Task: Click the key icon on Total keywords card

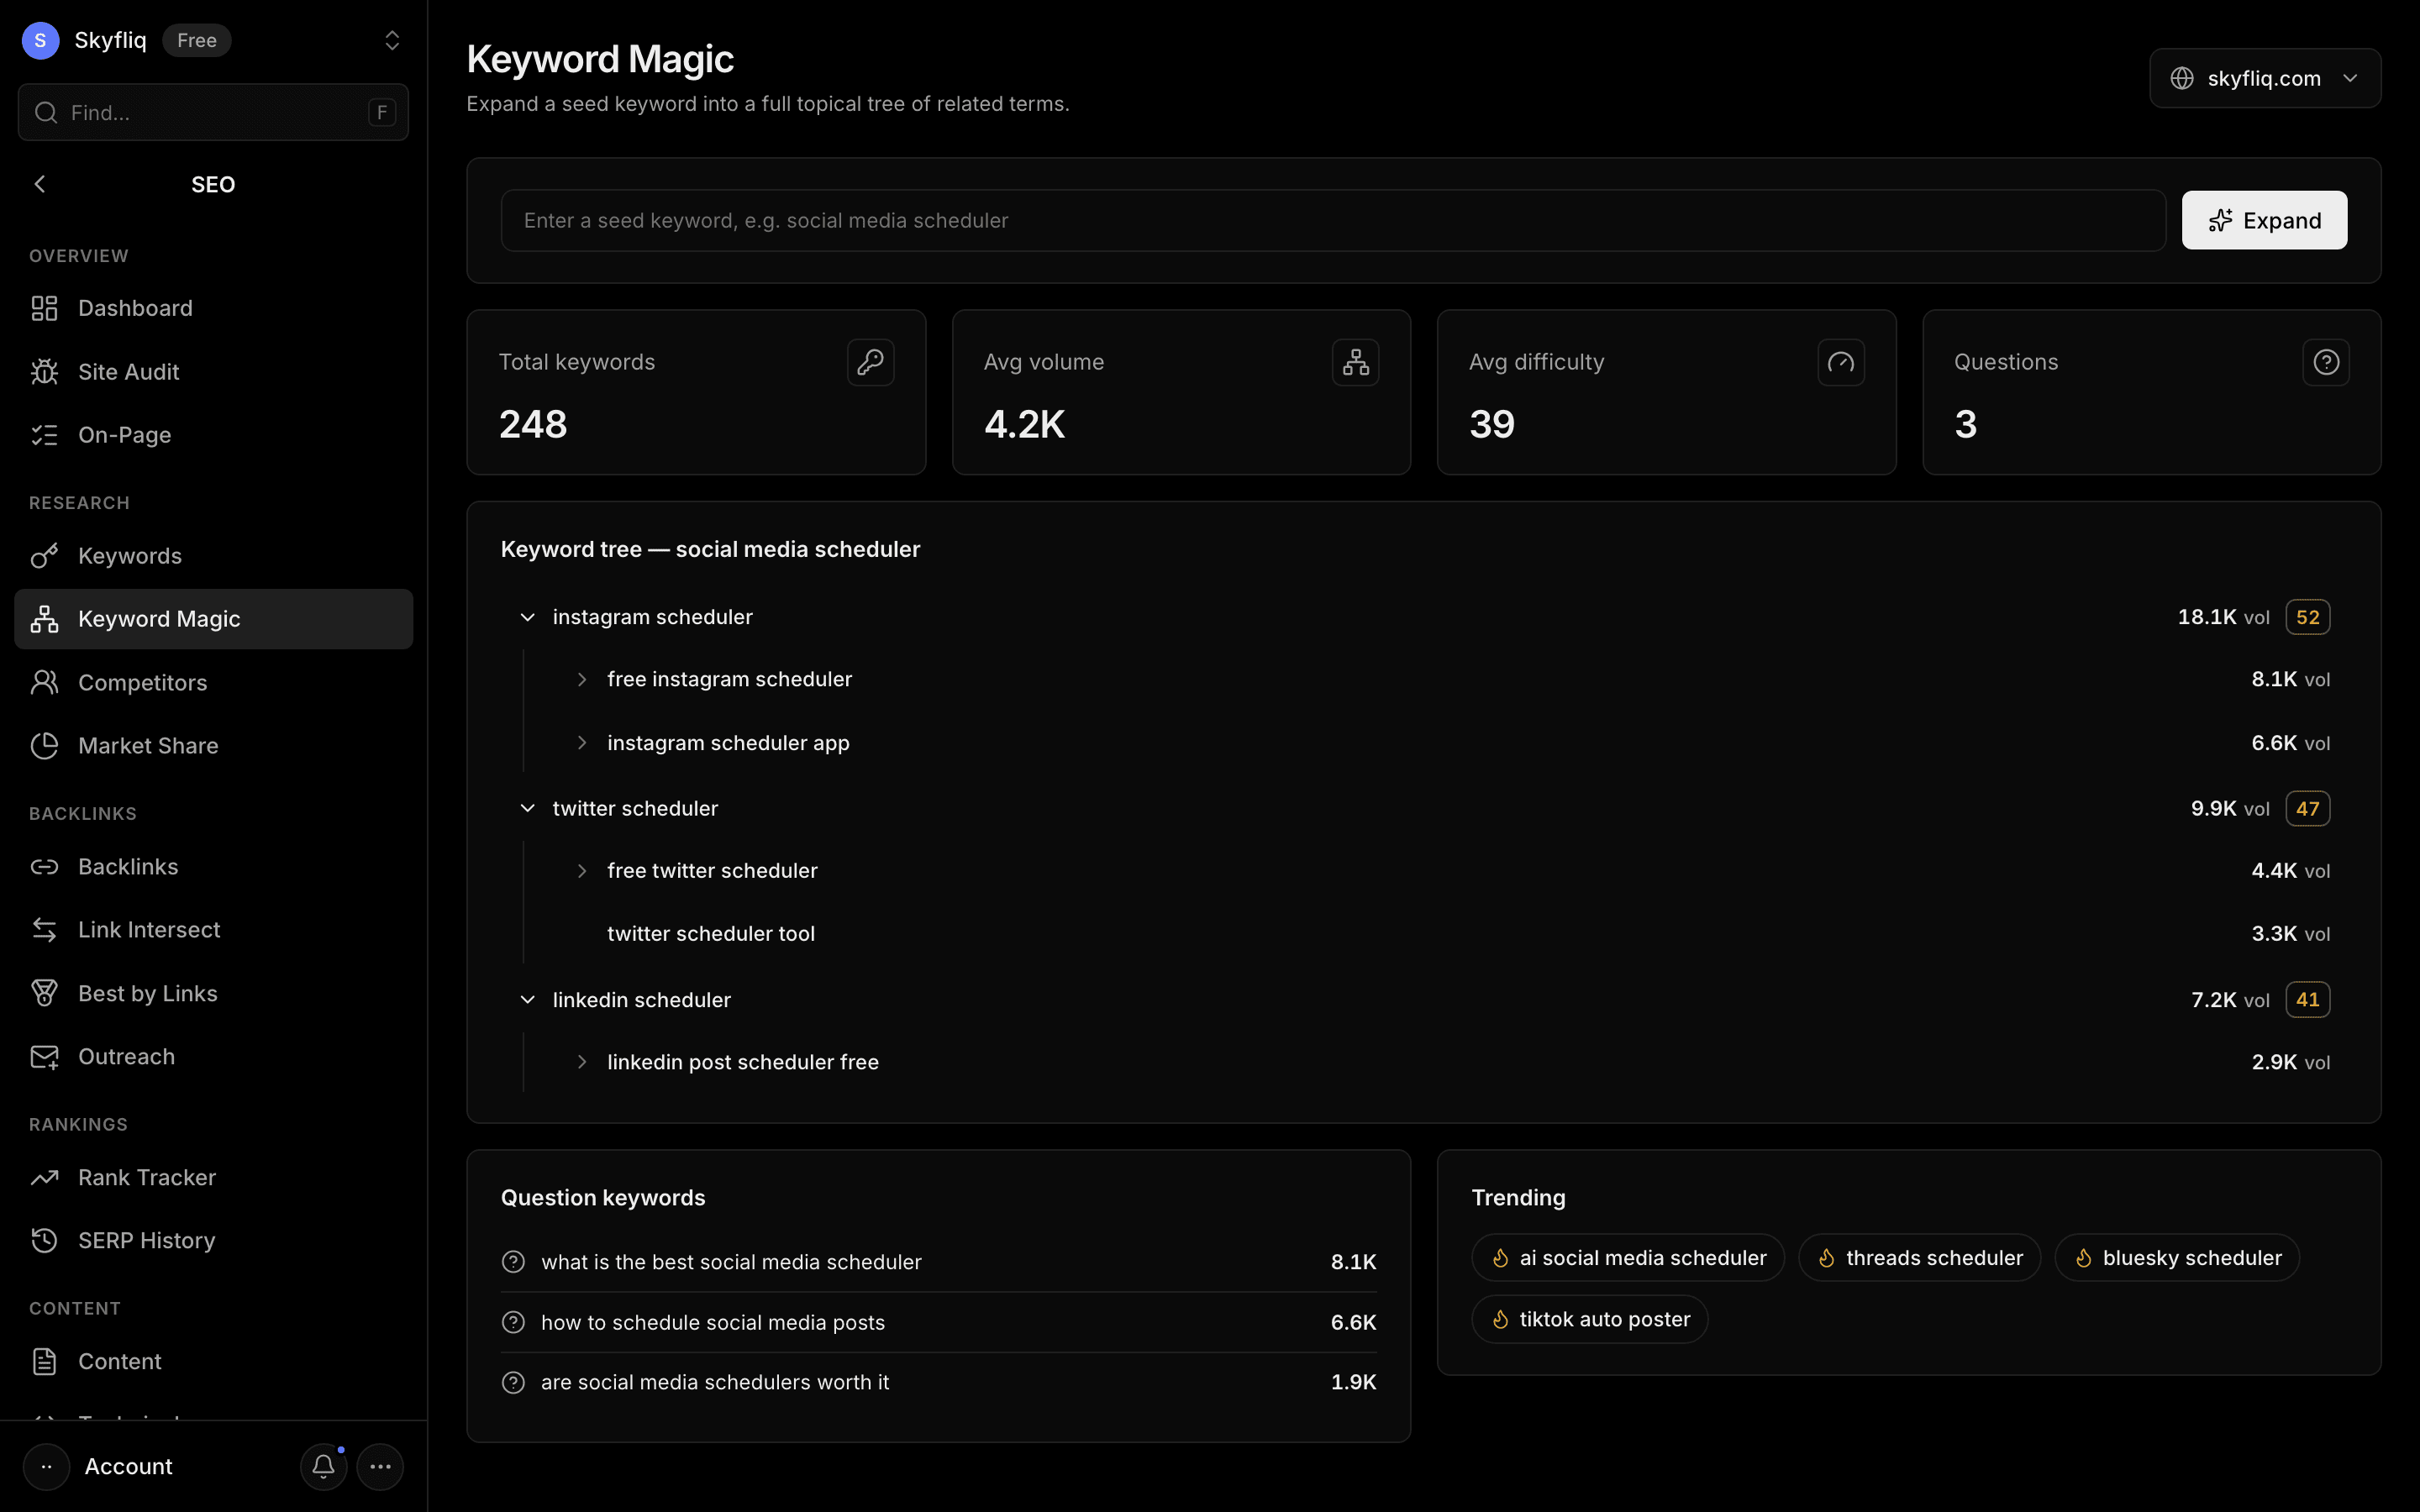Action: 870,362
